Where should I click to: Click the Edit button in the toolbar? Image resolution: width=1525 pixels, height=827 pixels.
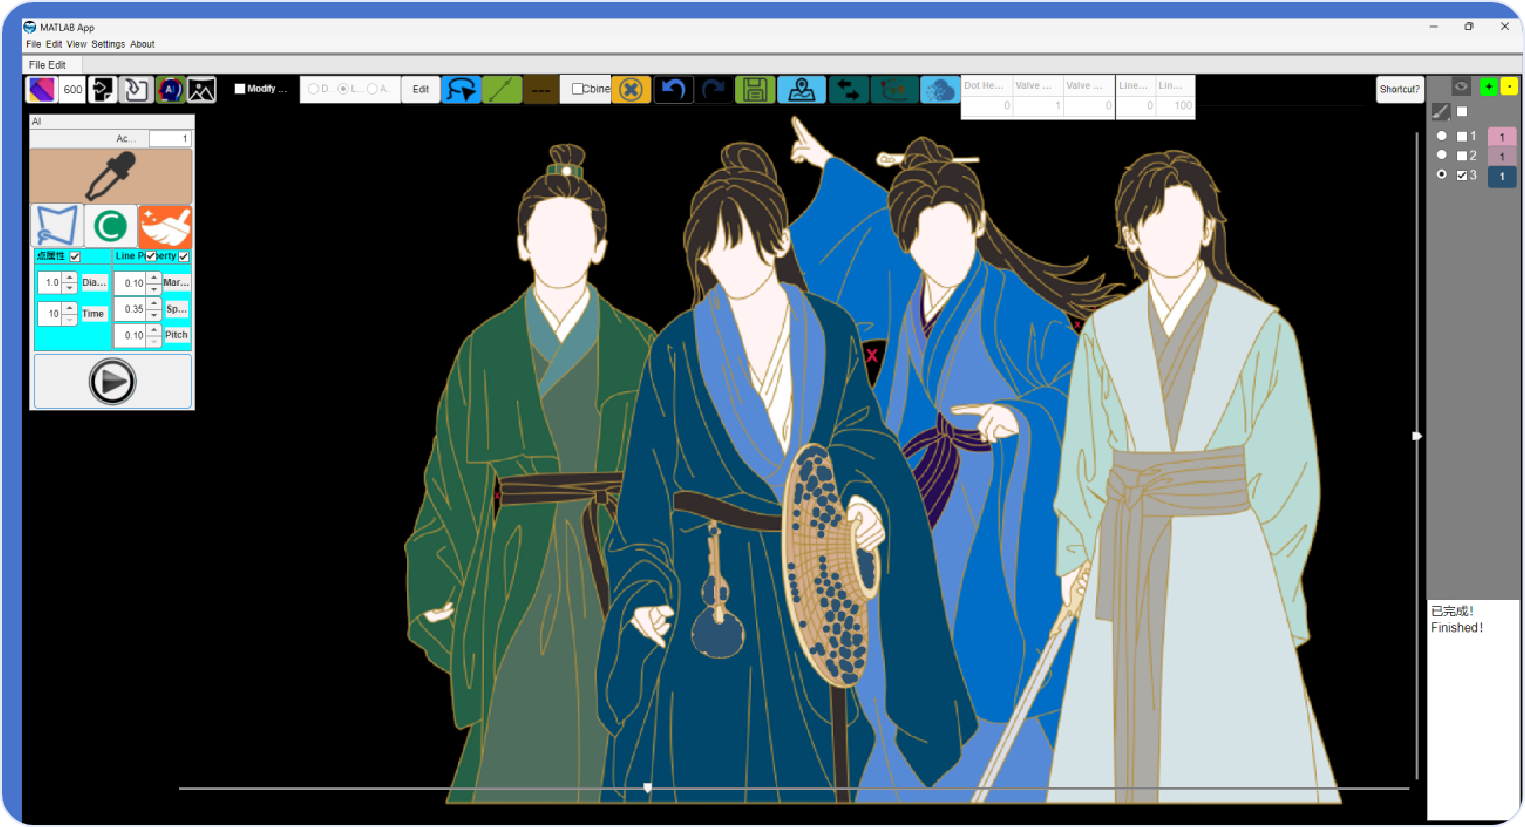421,90
